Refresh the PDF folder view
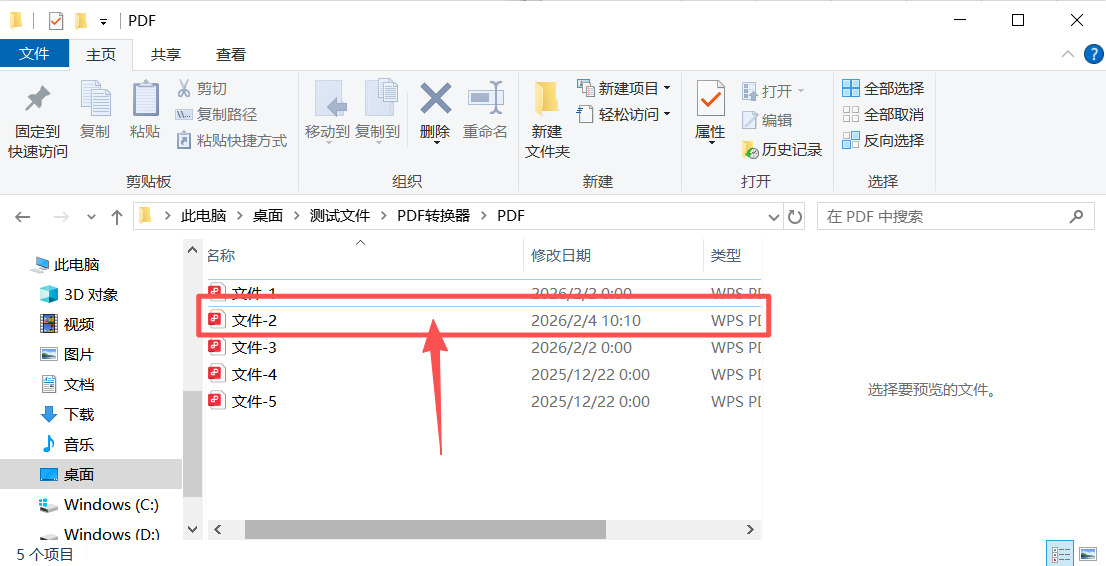The width and height of the screenshot is (1106, 566). [x=795, y=217]
